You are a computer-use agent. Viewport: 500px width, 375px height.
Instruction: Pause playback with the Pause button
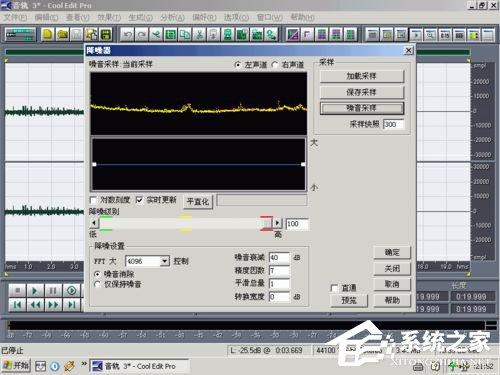pos(53,291)
